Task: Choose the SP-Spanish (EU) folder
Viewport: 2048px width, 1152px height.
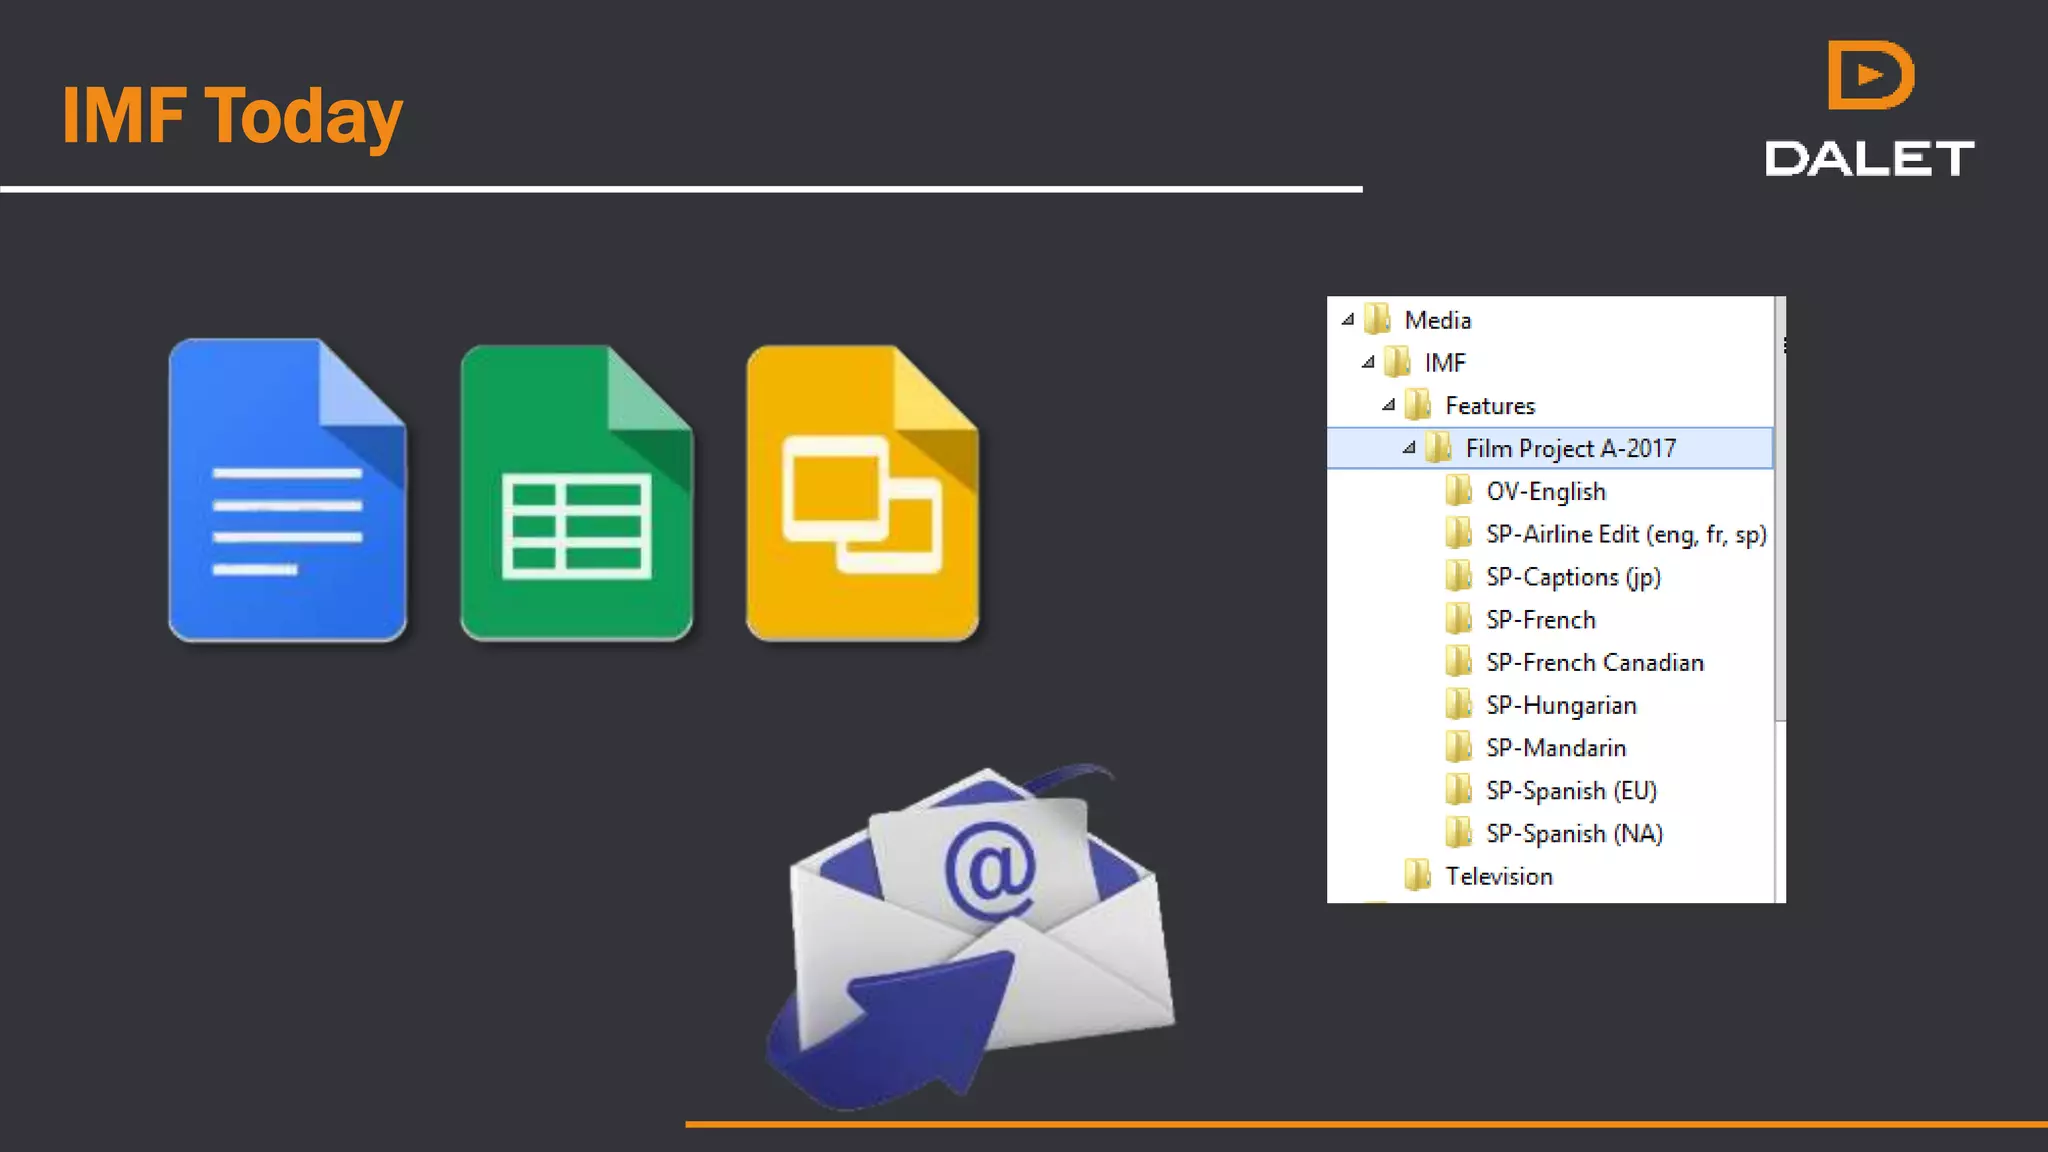Action: tap(1570, 790)
